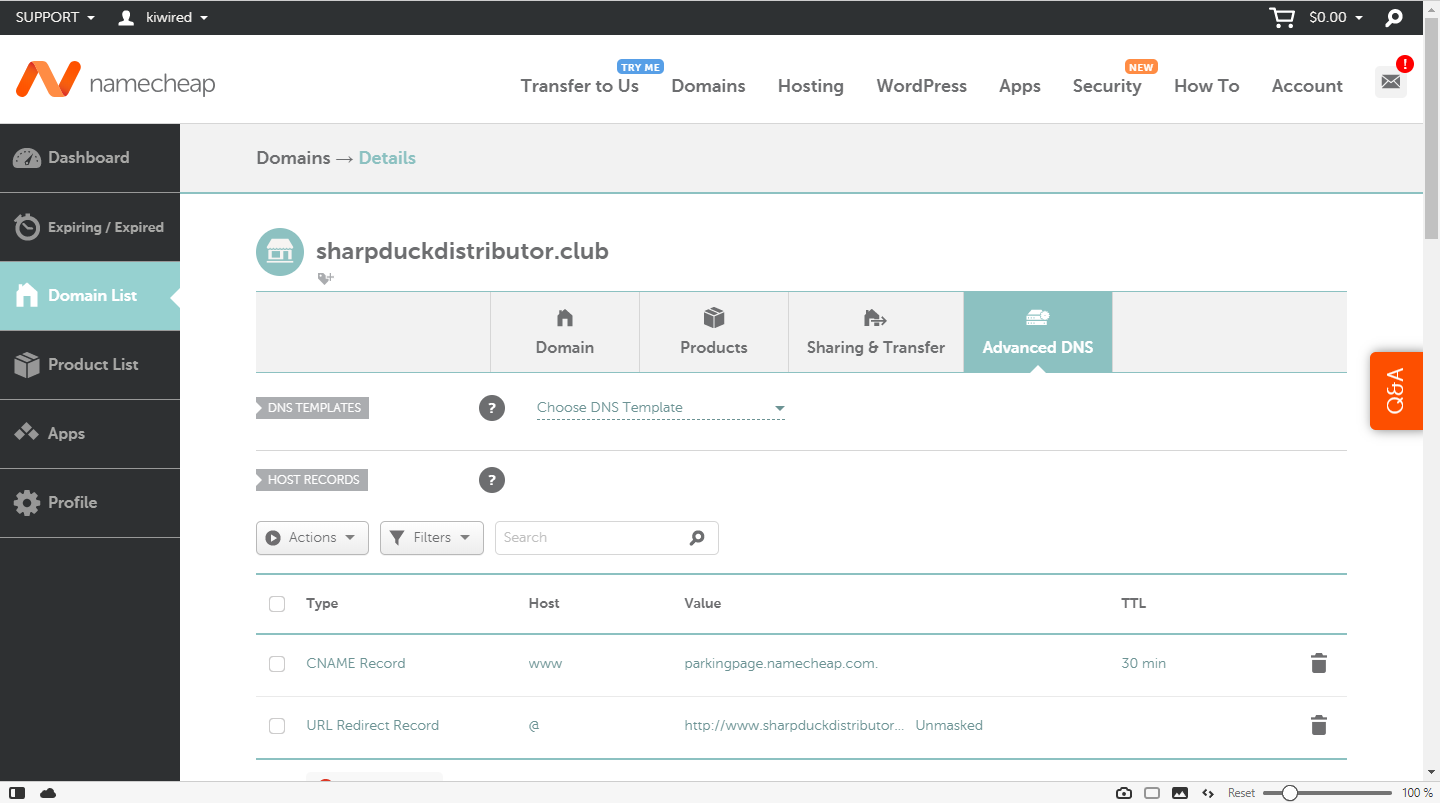
Task: Click the Type column header
Action: [322, 604]
